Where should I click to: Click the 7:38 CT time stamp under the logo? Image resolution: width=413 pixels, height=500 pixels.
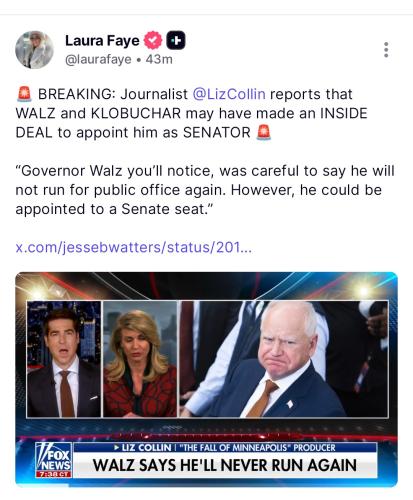(x=53, y=474)
